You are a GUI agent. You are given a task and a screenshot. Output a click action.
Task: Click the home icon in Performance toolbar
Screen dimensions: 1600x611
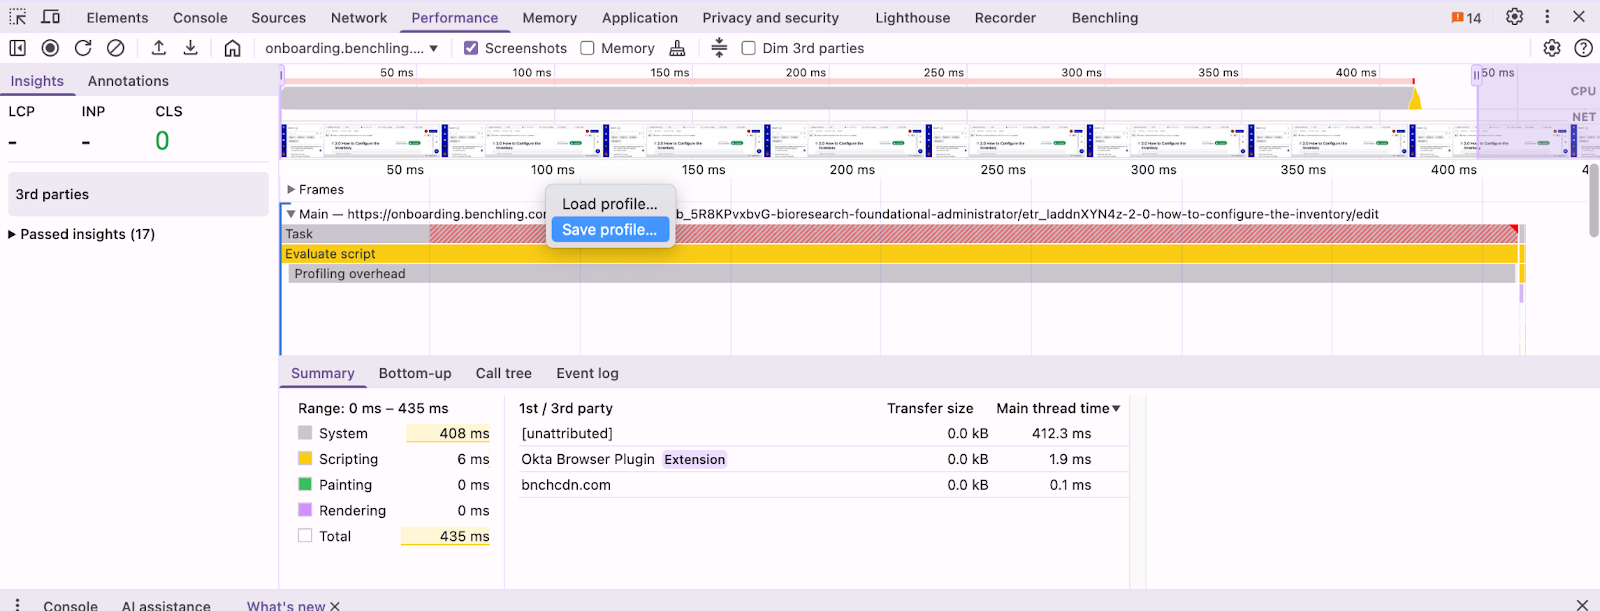232,48
